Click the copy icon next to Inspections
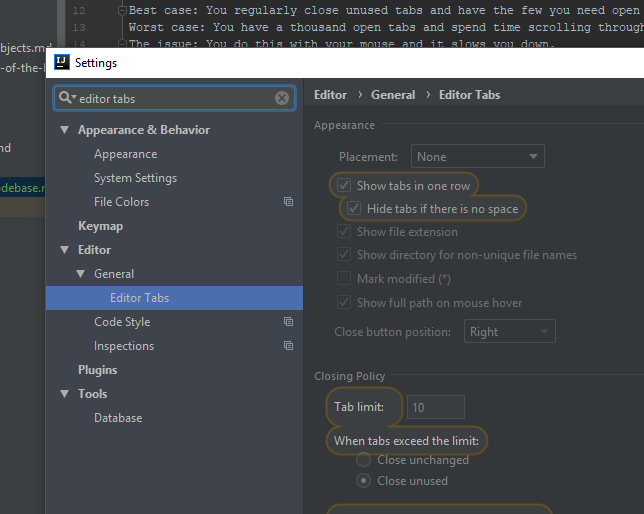644x514 pixels. click(x=288, y=346)
